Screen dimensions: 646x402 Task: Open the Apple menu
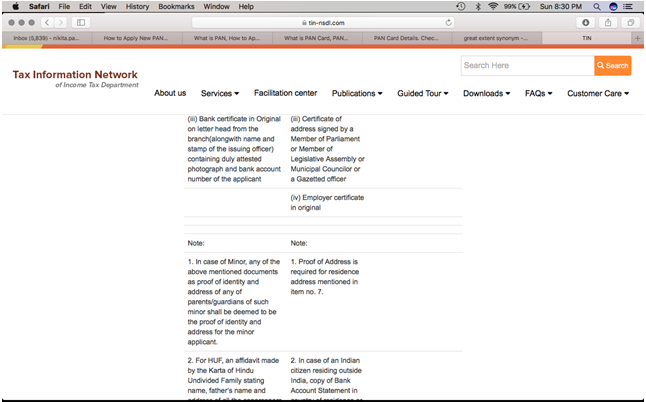[16, 6]
